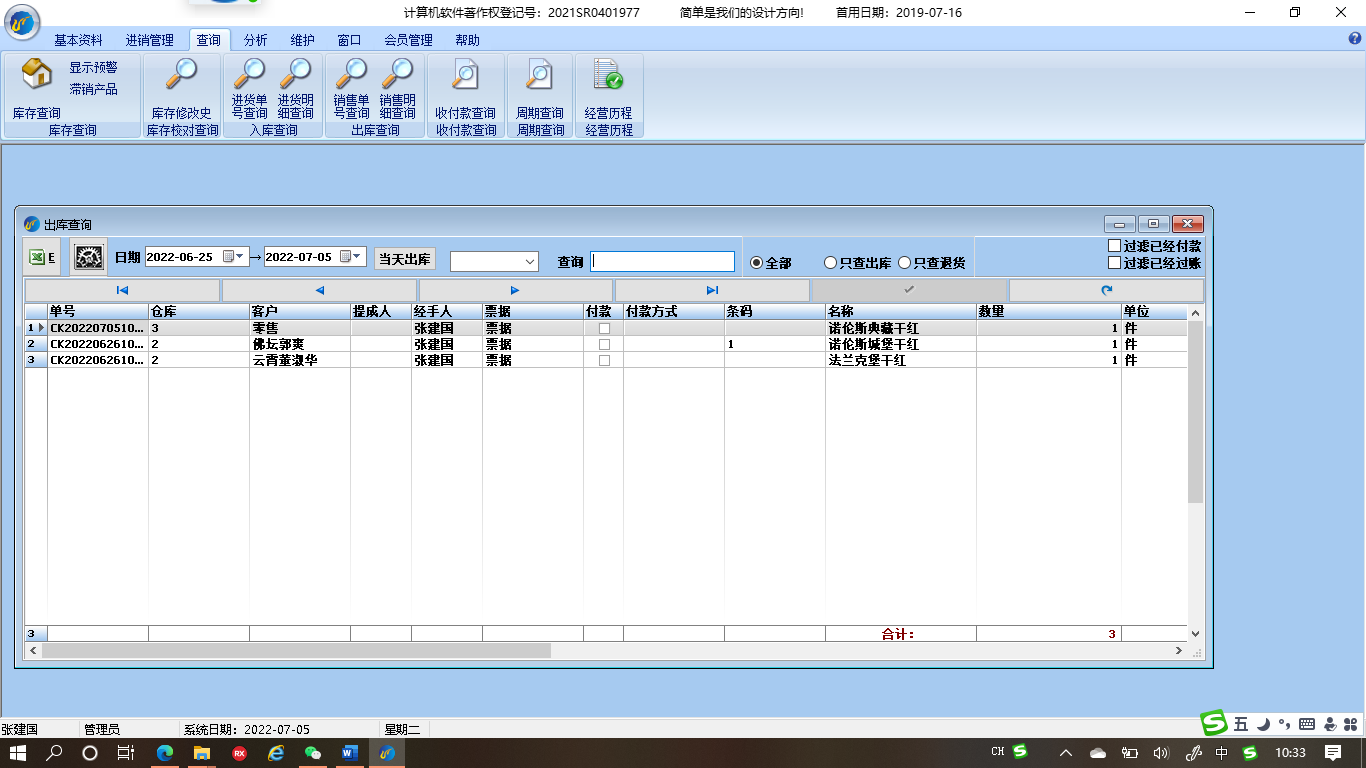
Task: Open 进货单号查询 icon
Action: [x=249, y=75]
